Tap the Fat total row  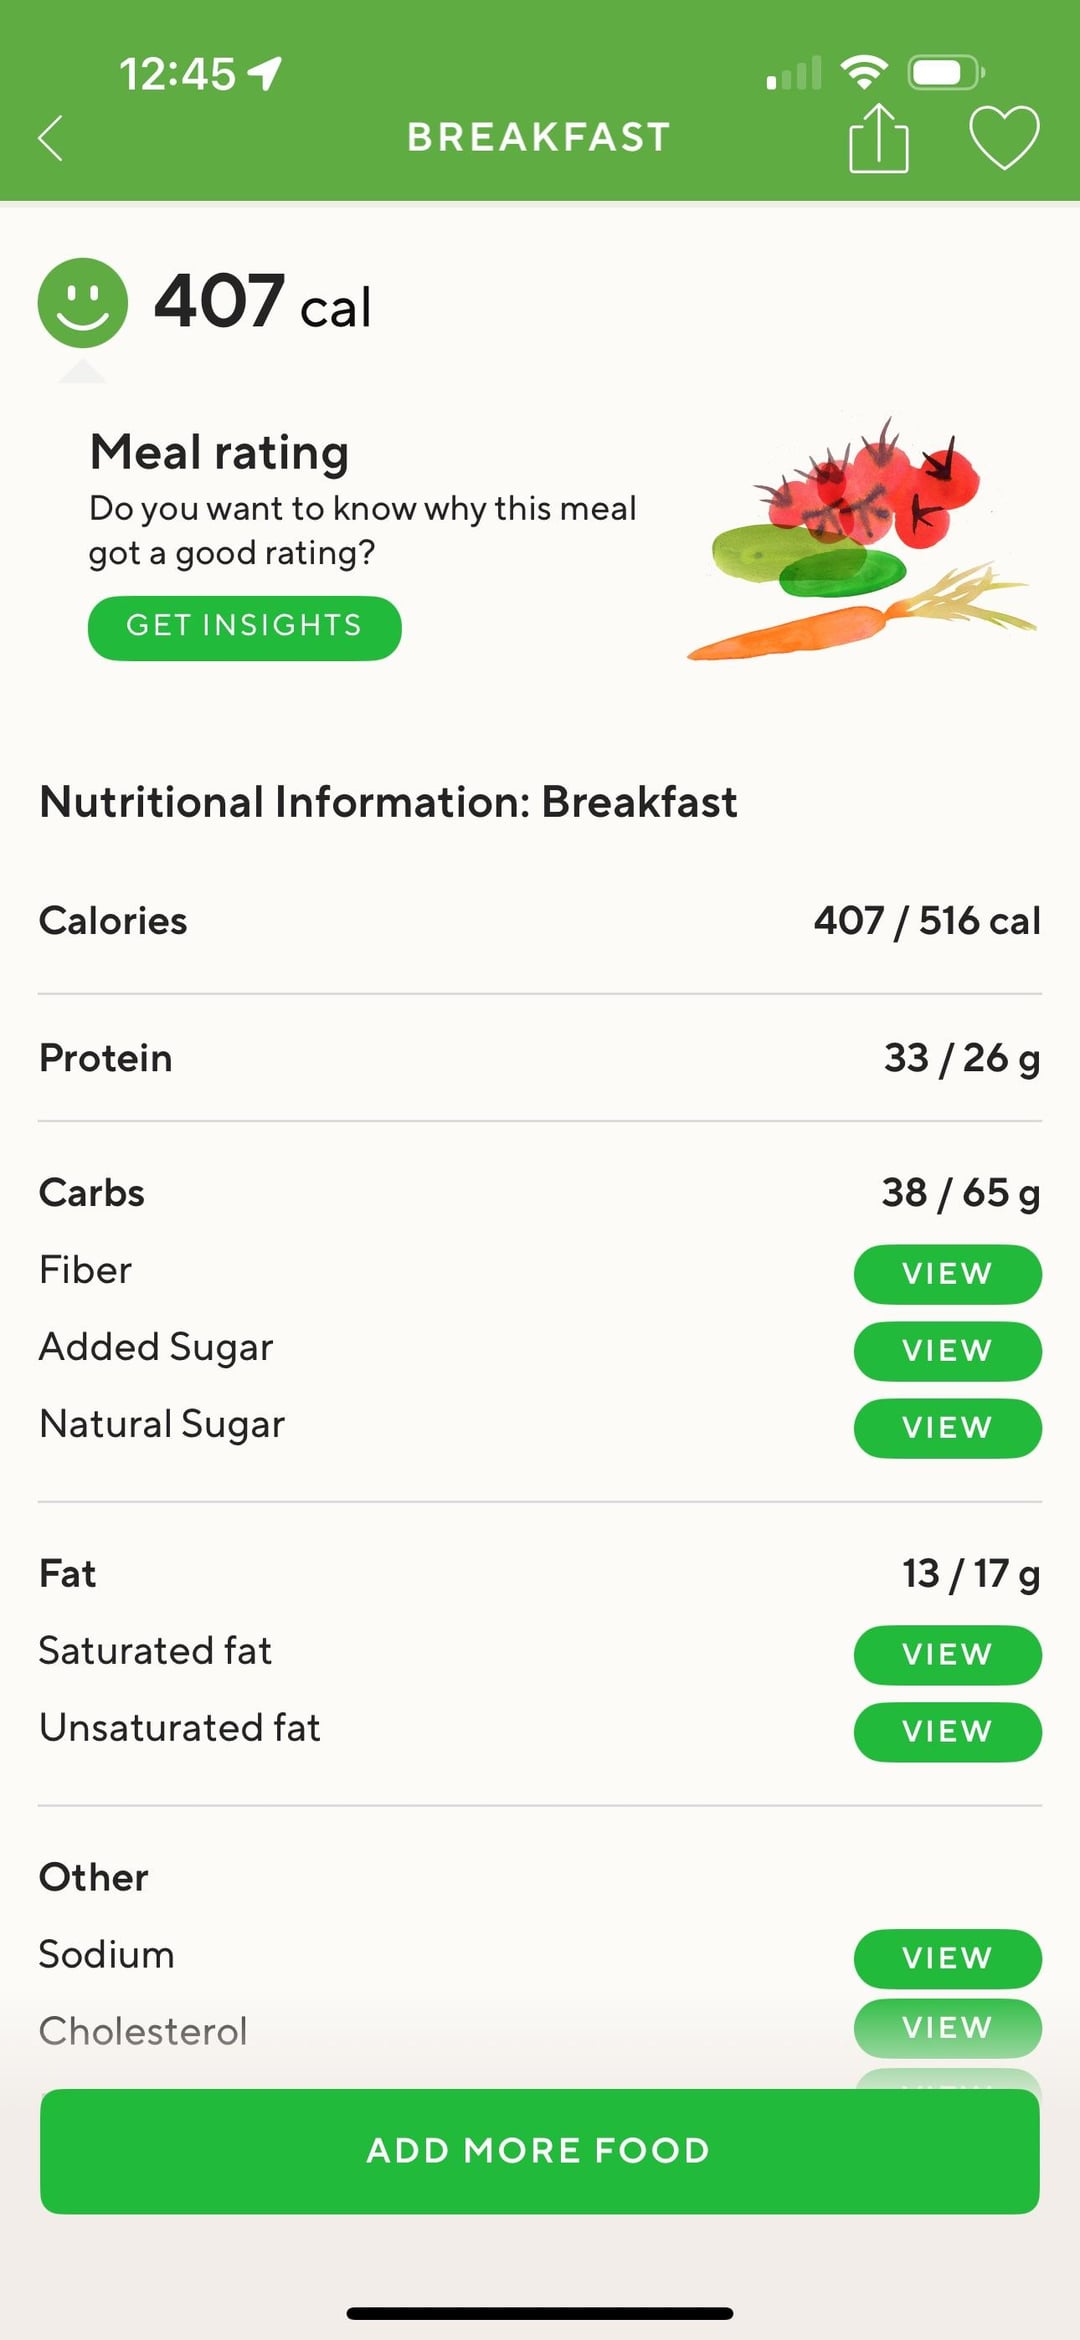pyautogui.click(x=540, y=1573)
